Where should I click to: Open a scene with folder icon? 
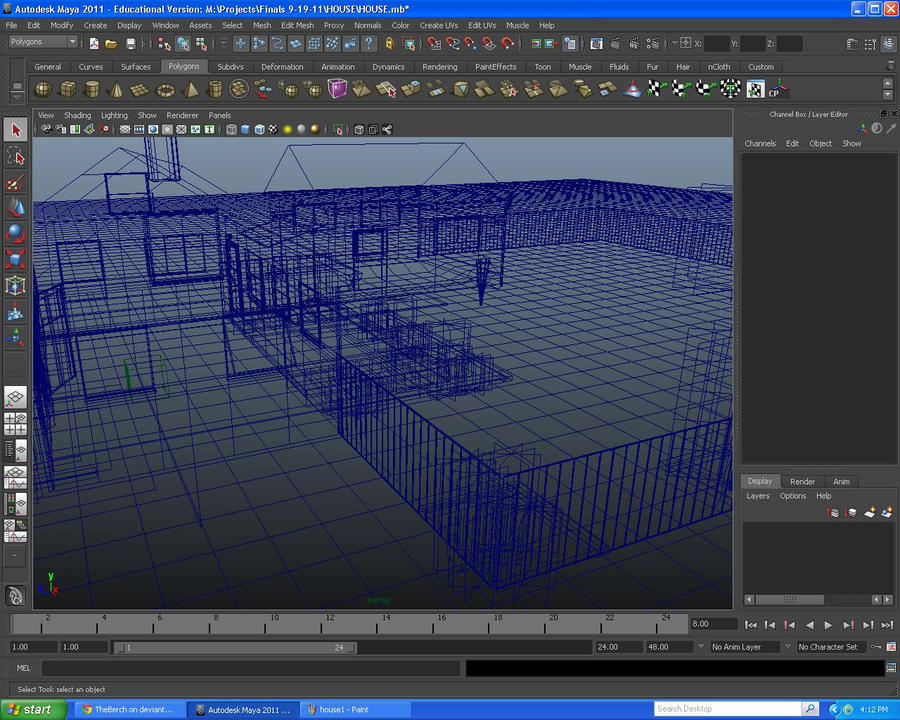pyautogui.click(x=111, y=44)
